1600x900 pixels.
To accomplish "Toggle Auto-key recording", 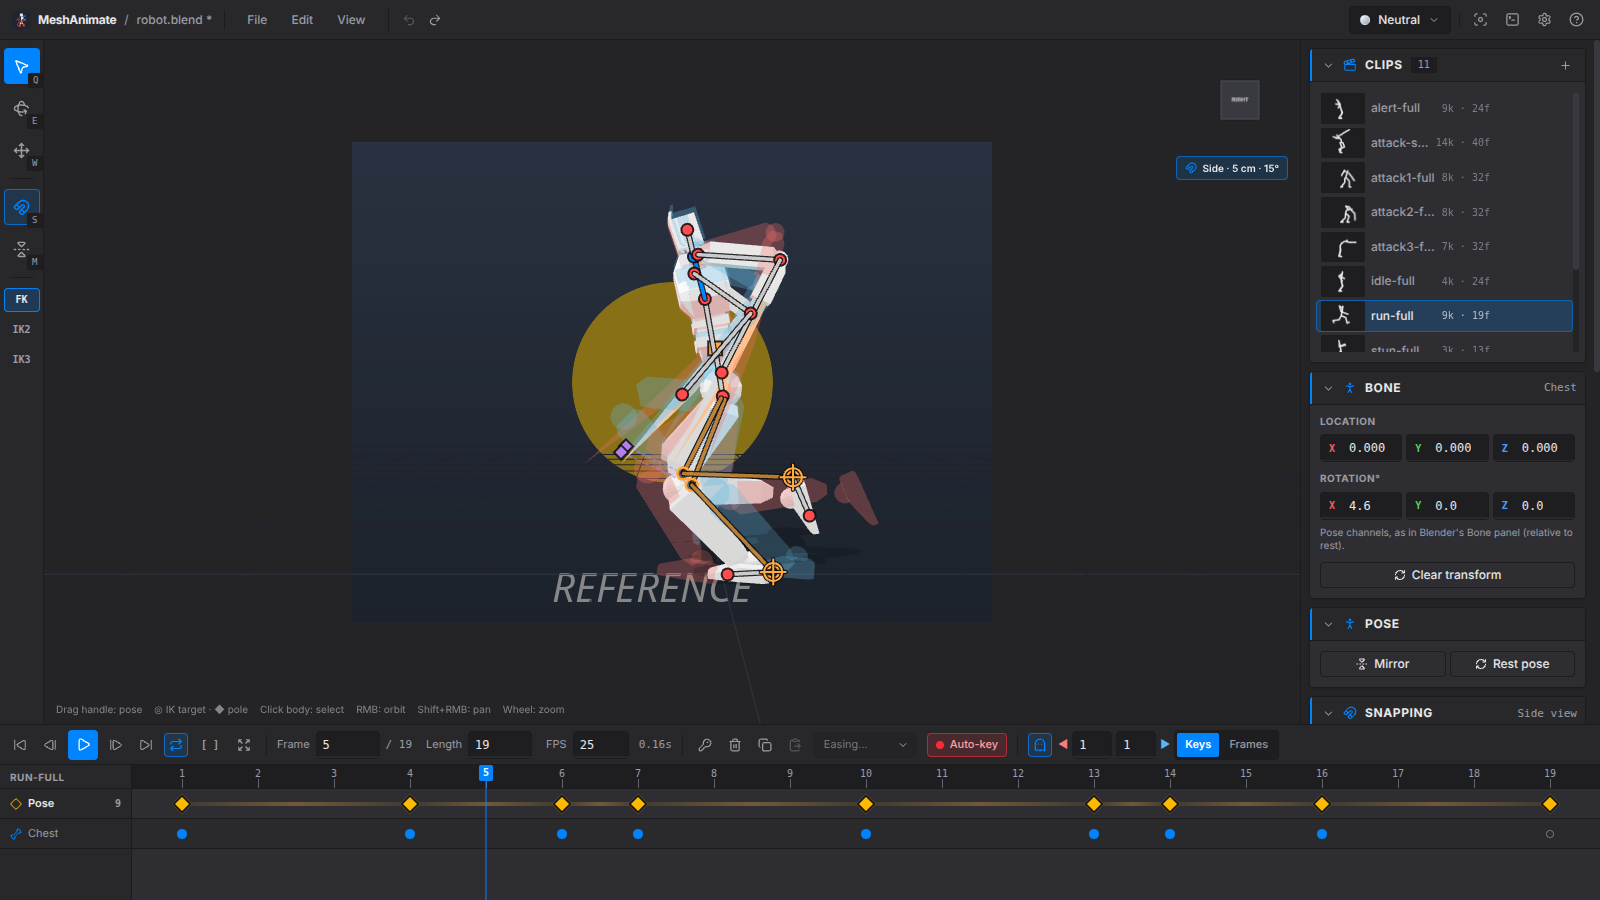I will tap(967, 745).
